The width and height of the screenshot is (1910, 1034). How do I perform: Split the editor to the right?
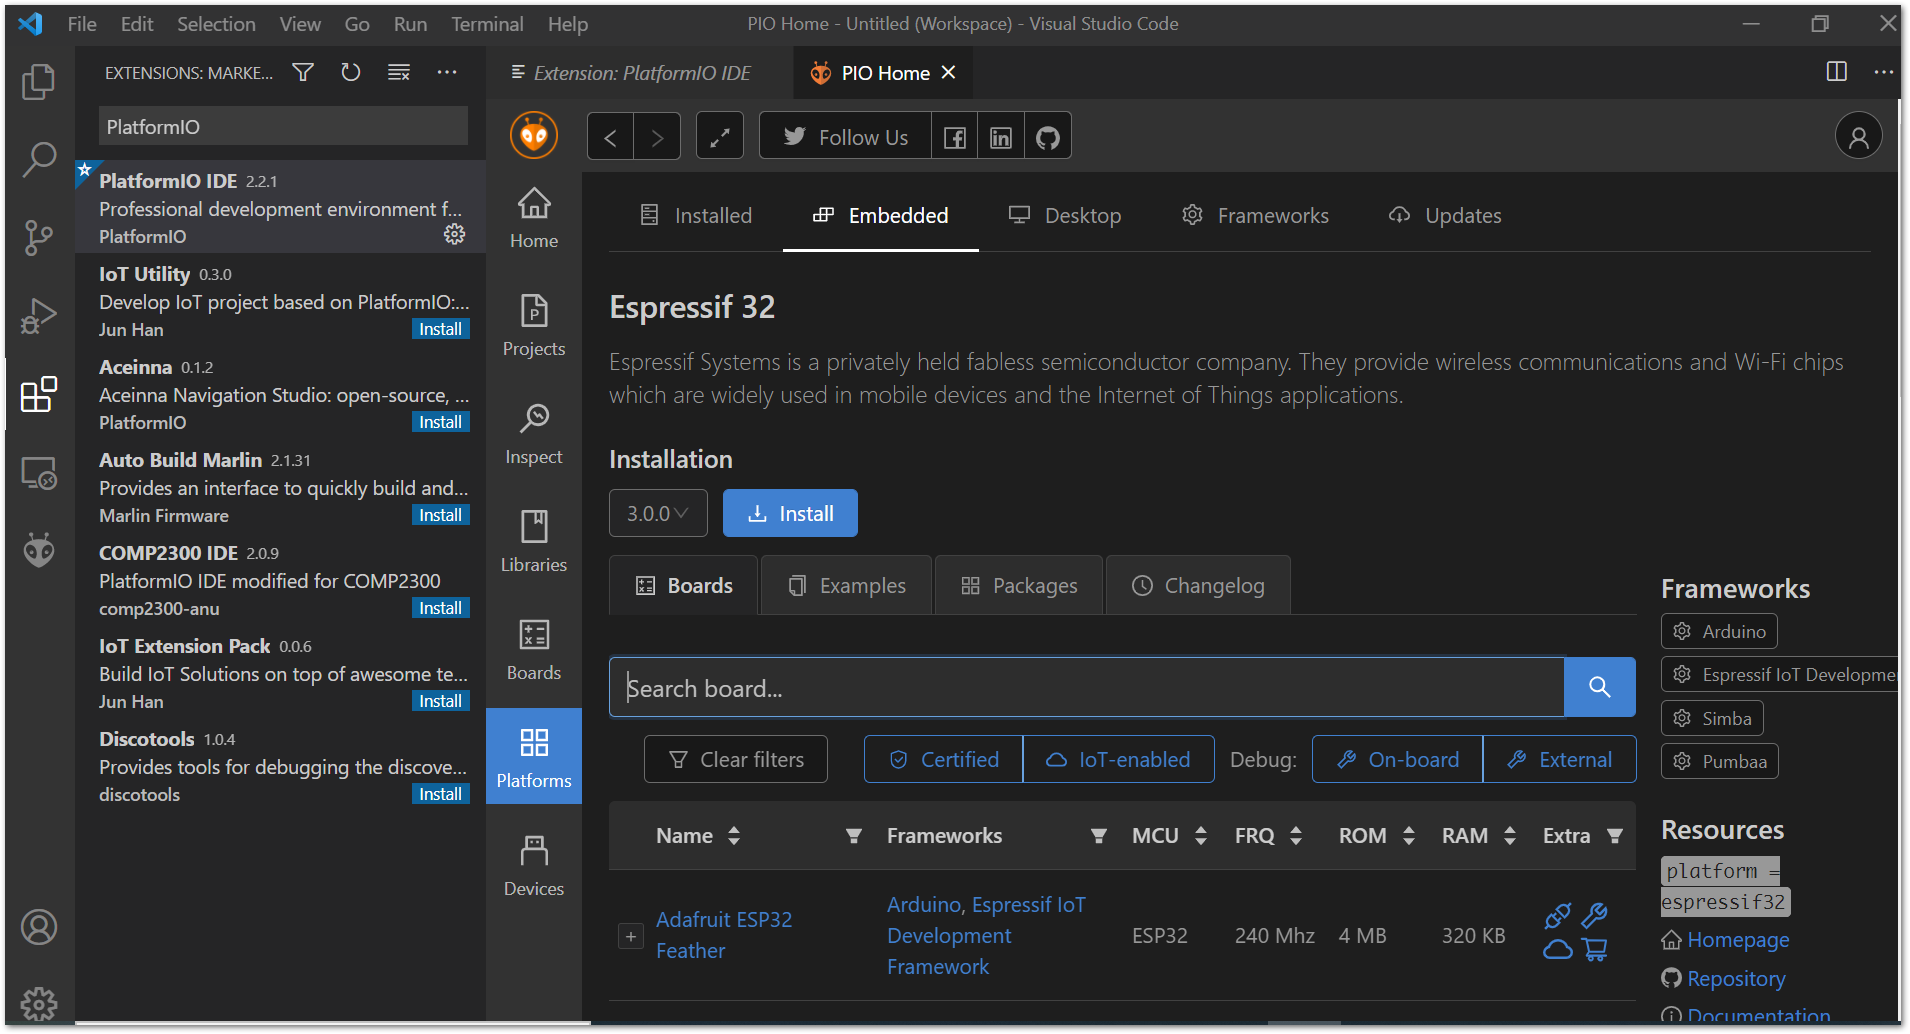pyautogui.click(x=1837, y=72)
